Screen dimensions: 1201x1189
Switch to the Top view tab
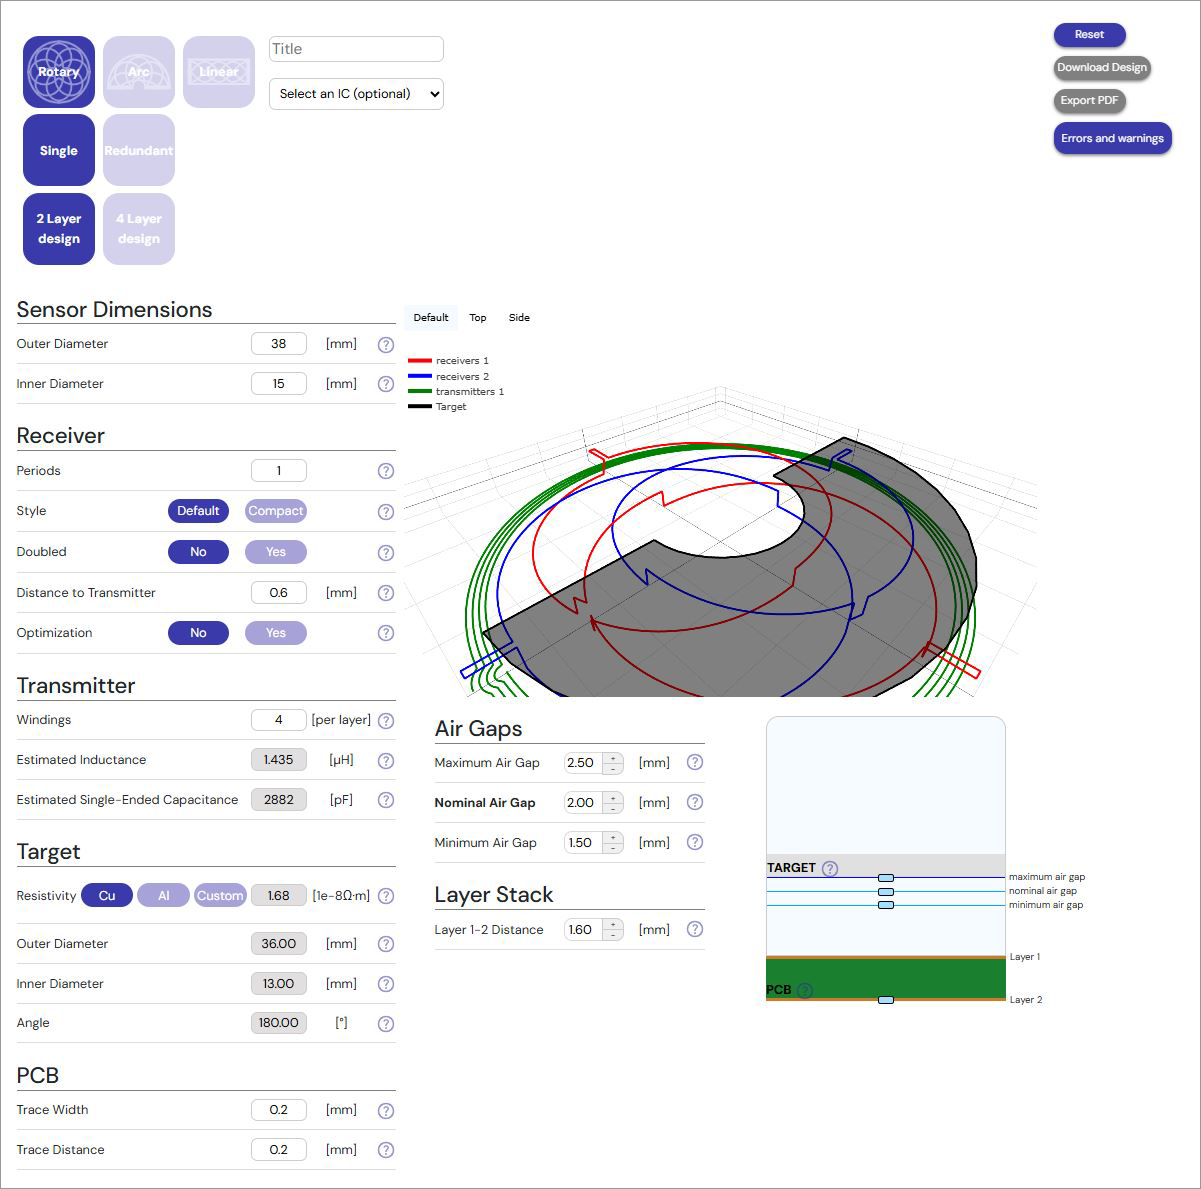pos(478,318)
